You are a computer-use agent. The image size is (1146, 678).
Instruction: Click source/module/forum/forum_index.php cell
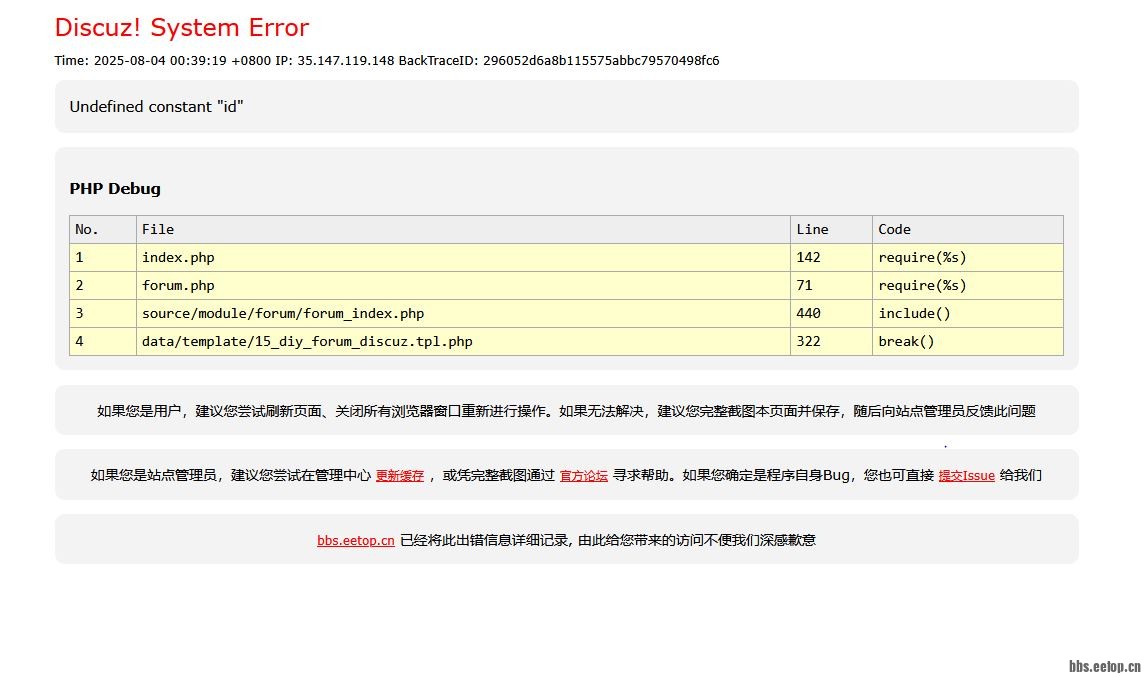click(x=463, y=313)
